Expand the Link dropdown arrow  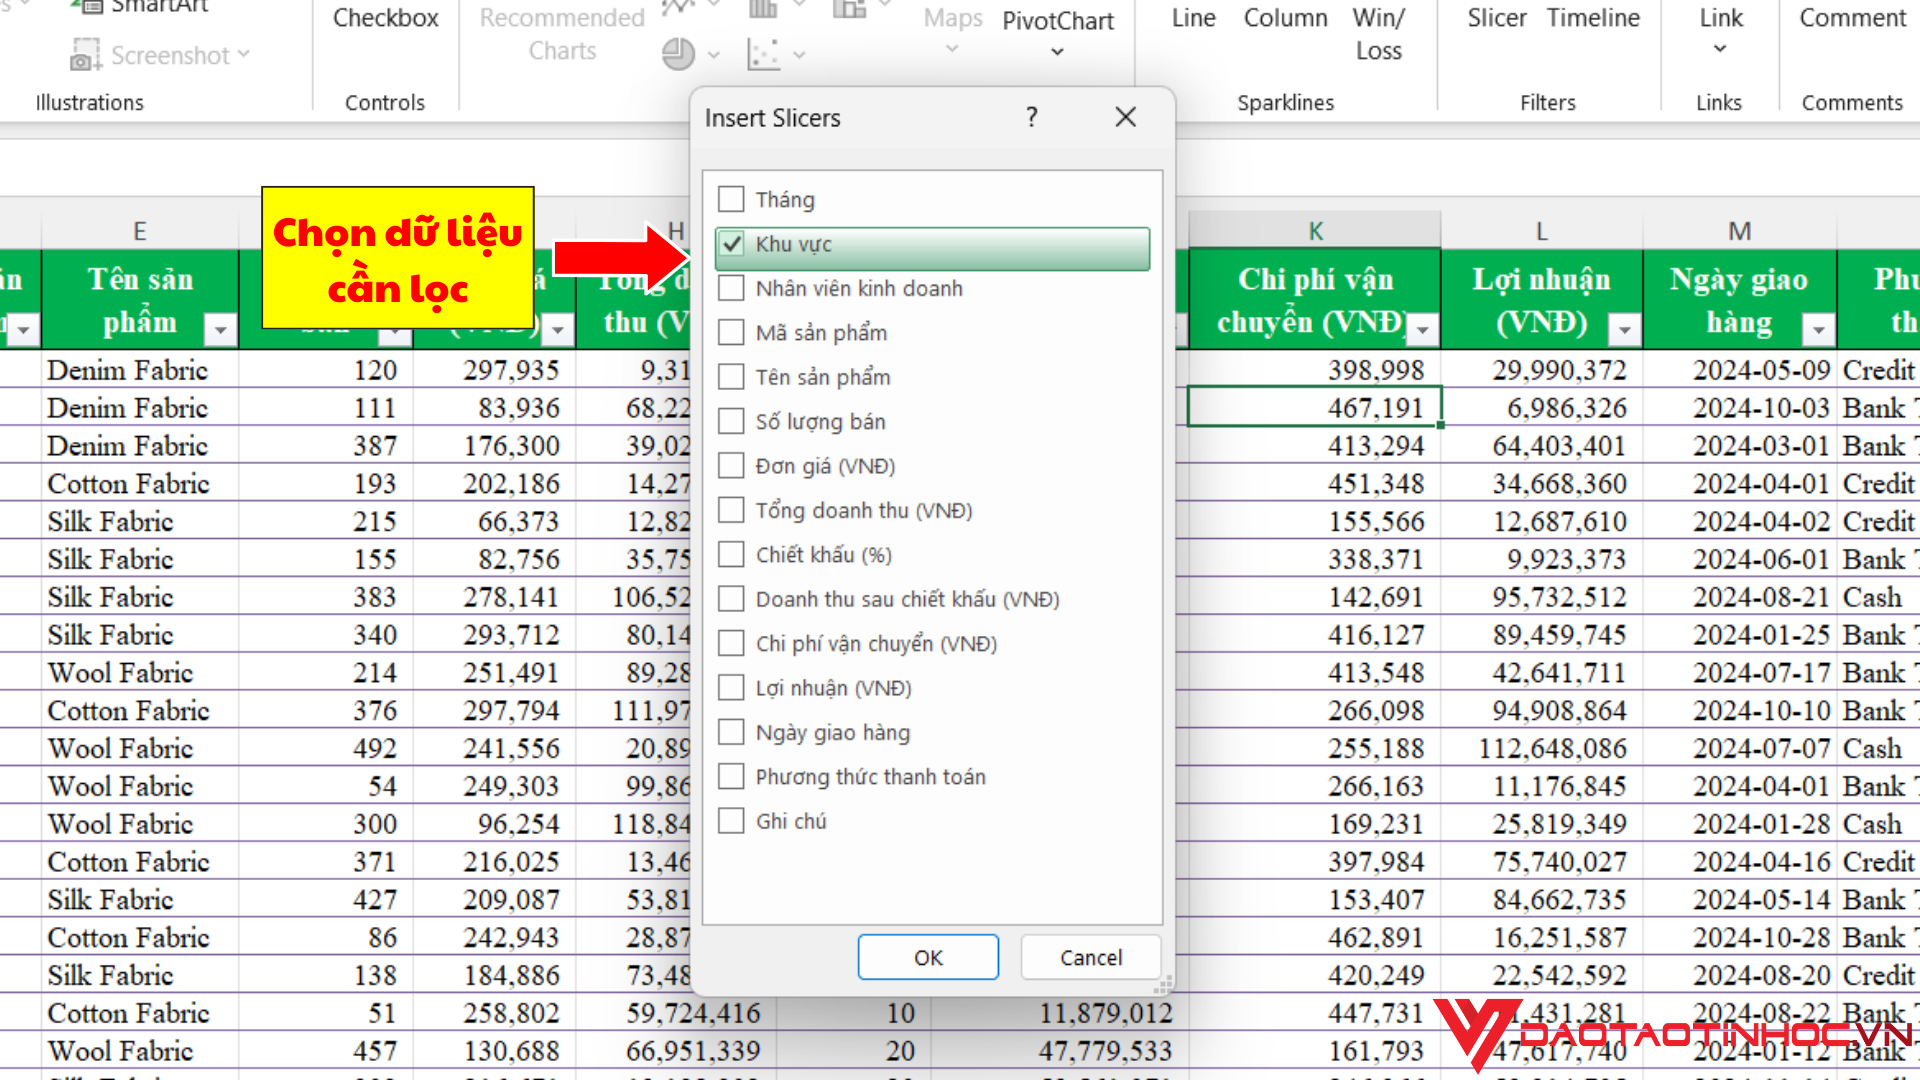coord(1718,47)
